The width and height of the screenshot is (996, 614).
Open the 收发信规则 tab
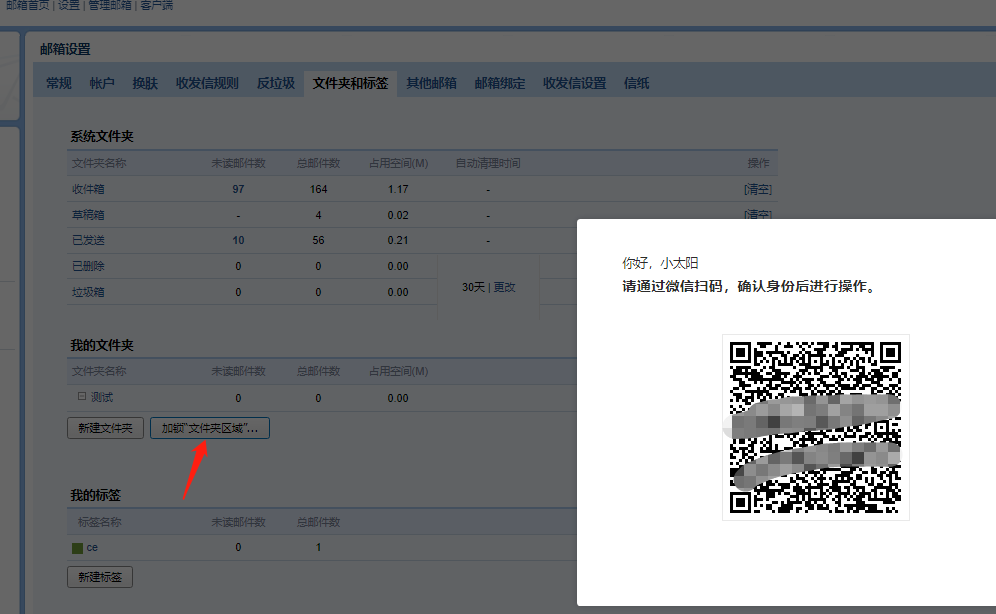coord(207,83)
